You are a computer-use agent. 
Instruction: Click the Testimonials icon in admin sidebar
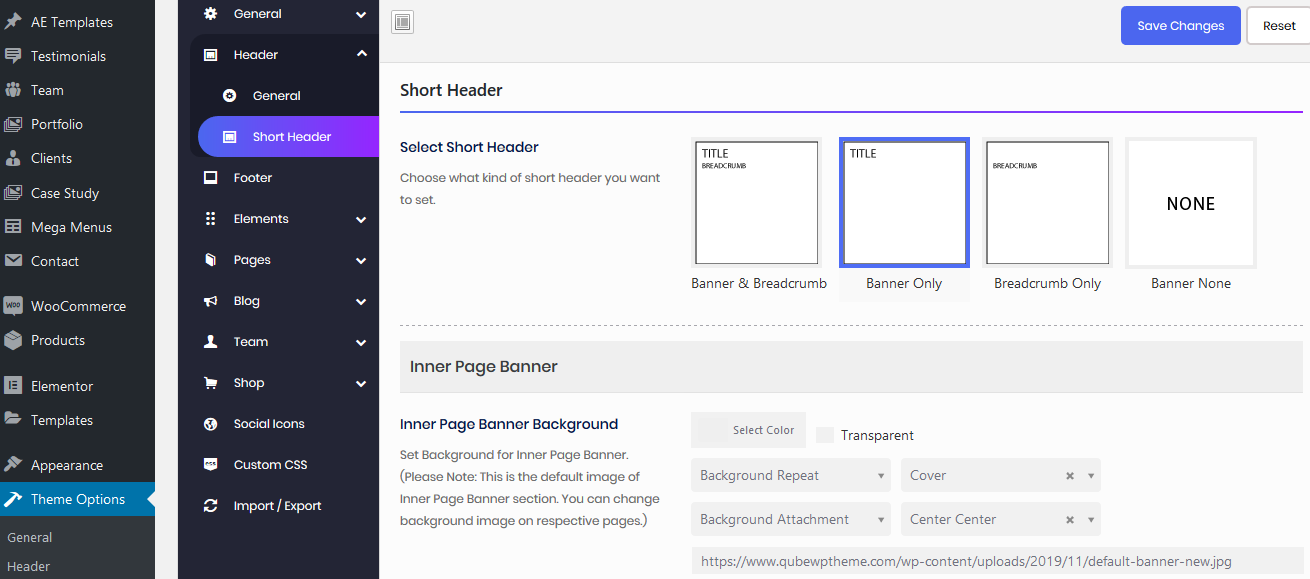pos(13,56)
